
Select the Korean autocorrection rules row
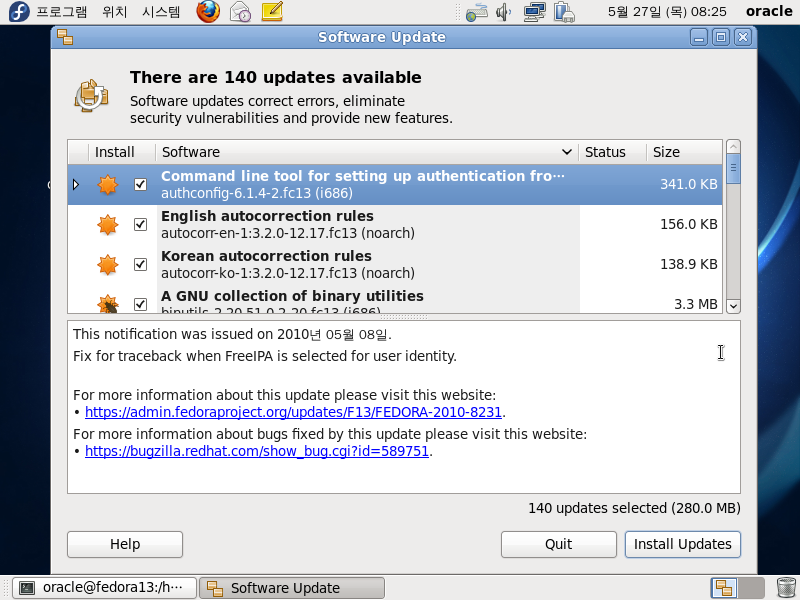(395, 264)
